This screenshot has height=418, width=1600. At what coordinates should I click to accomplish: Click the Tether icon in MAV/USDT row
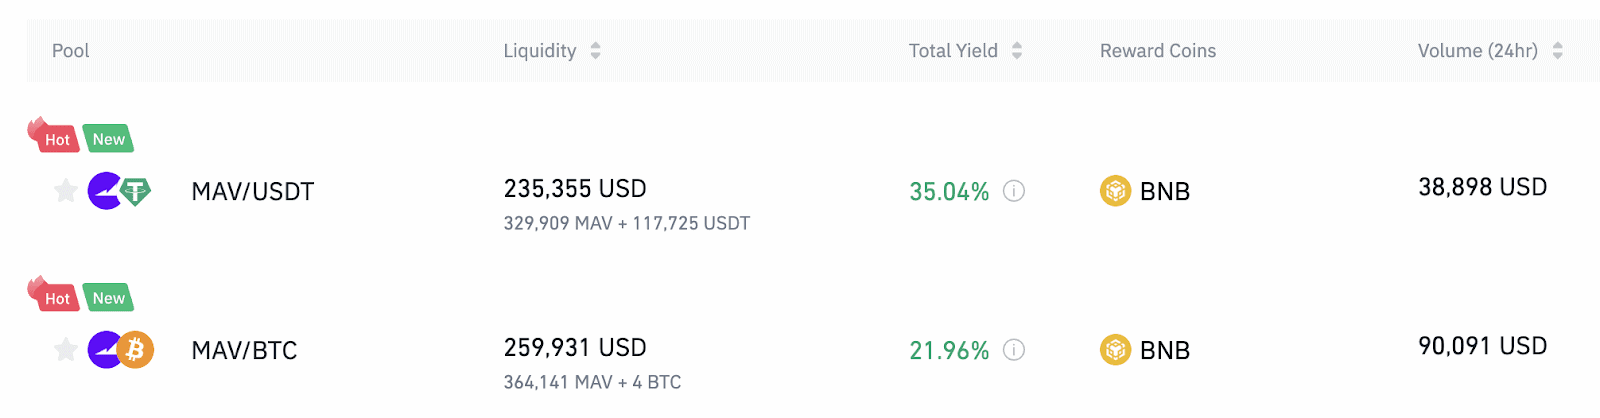pyautogui.click(x=136, y=190)
